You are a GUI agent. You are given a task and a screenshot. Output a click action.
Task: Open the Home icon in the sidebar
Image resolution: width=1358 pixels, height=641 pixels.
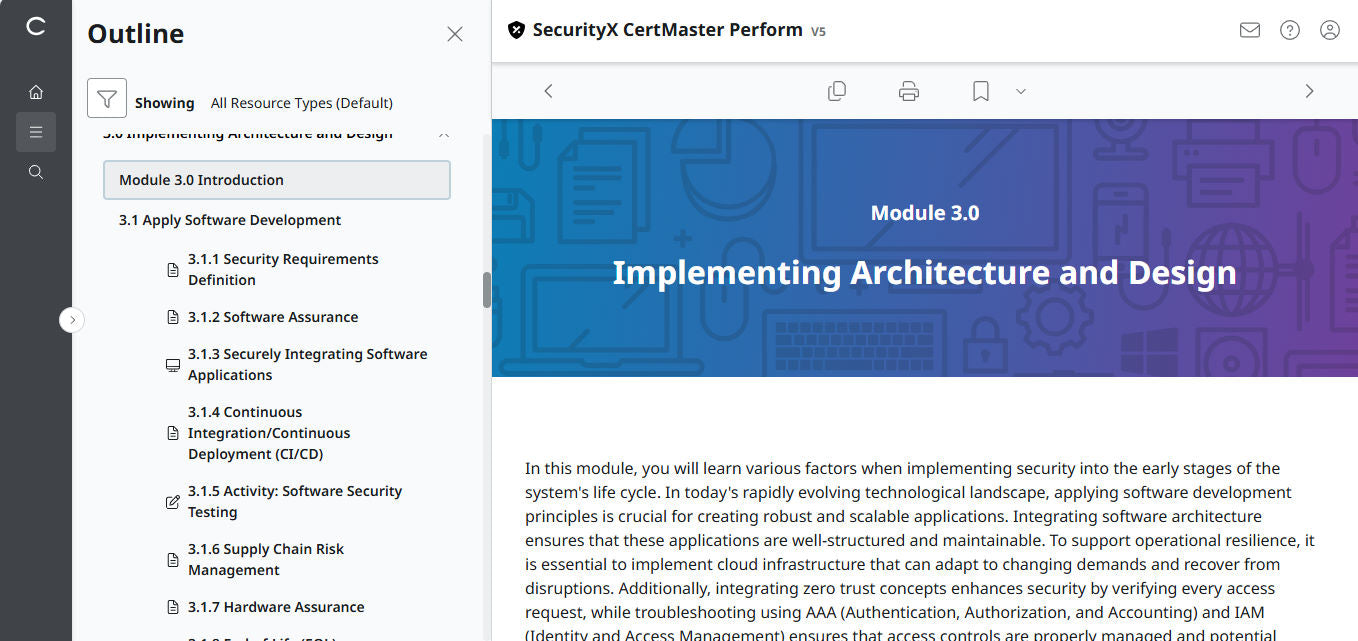pyautogui.click(x=36, y=91)
